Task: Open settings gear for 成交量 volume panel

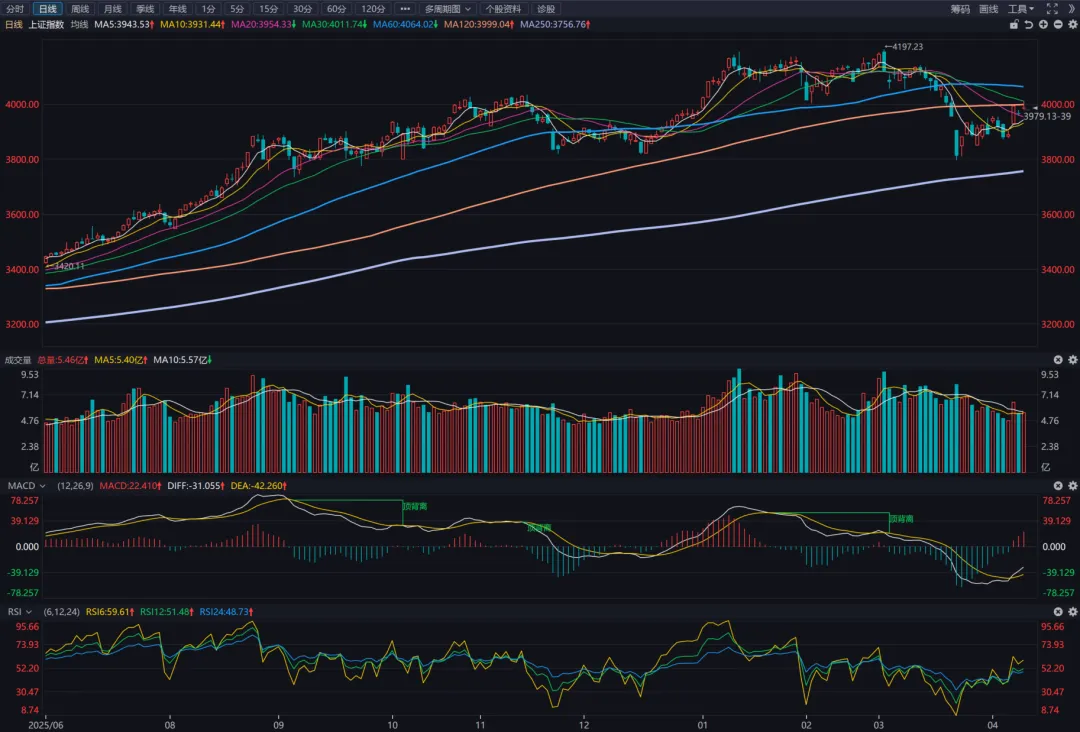Action: (x=1072, y=359)
